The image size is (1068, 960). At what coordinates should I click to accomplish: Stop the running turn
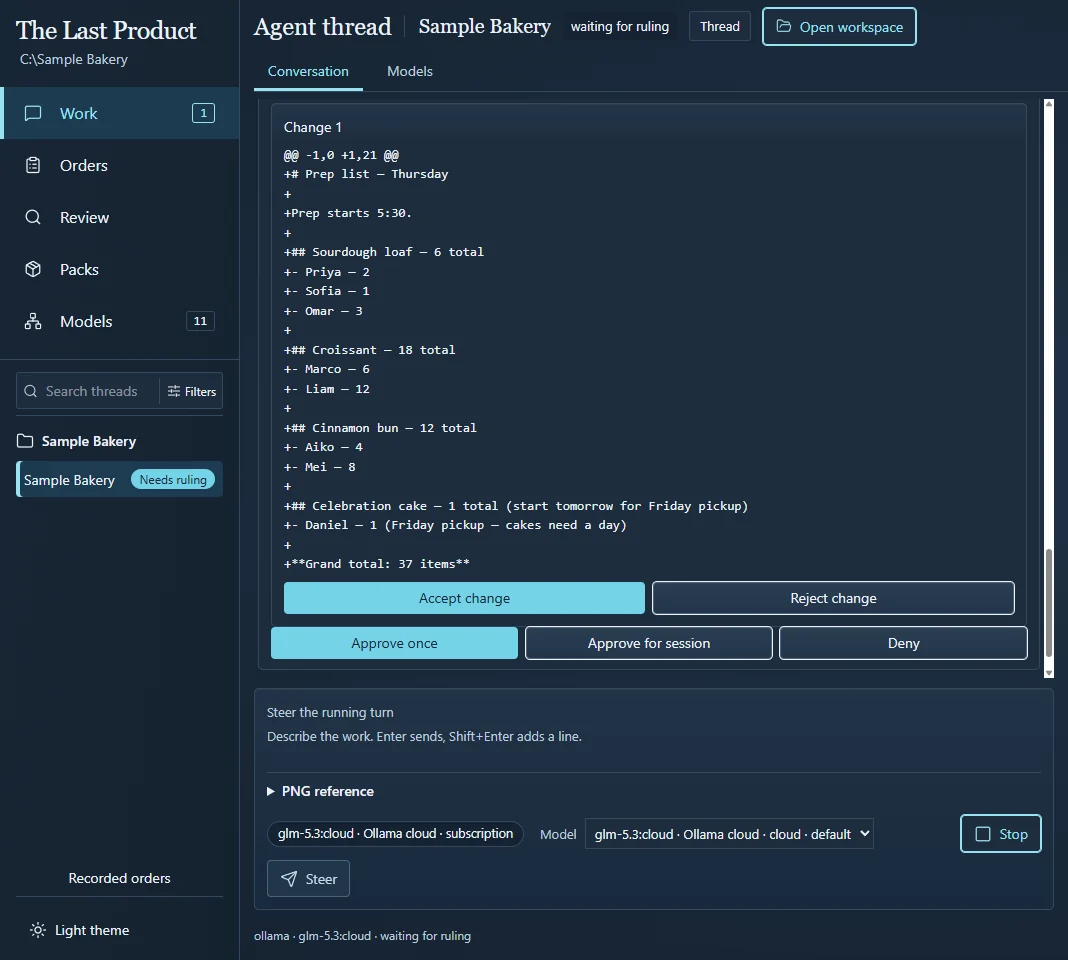pyautogui.click(x=1001, y=834)
